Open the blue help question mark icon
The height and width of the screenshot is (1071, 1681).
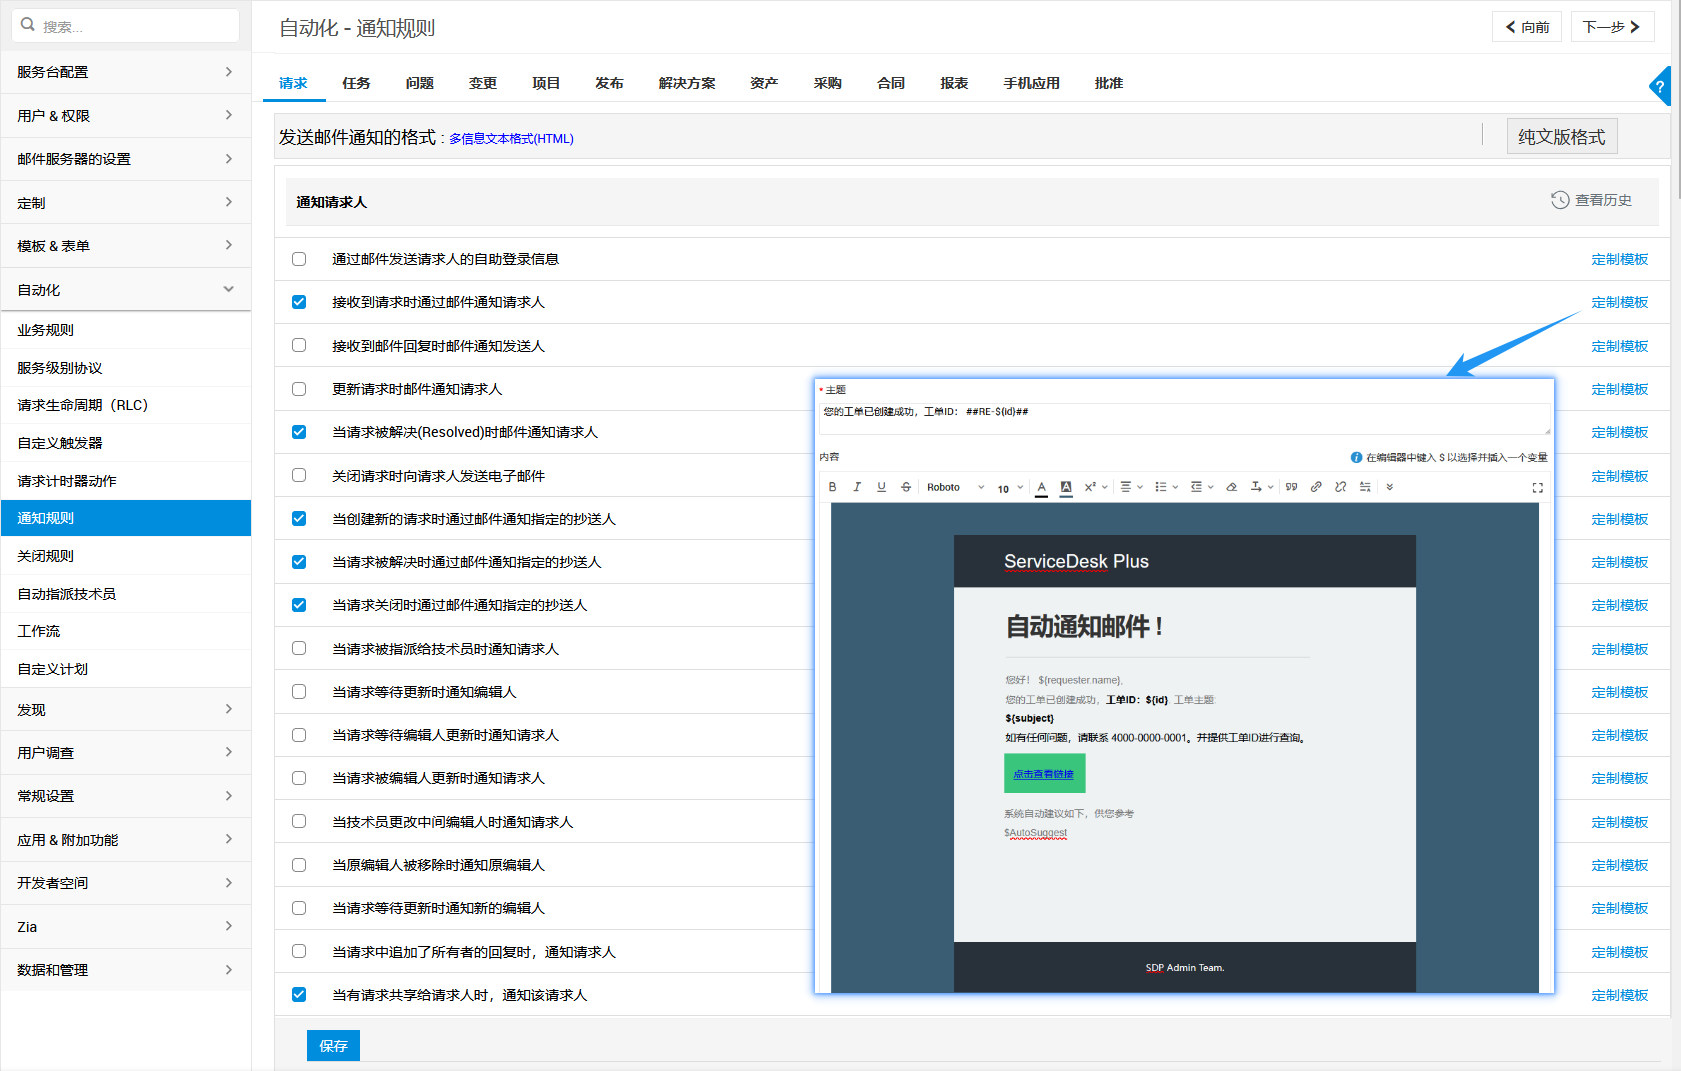(x=1660, y=87)
